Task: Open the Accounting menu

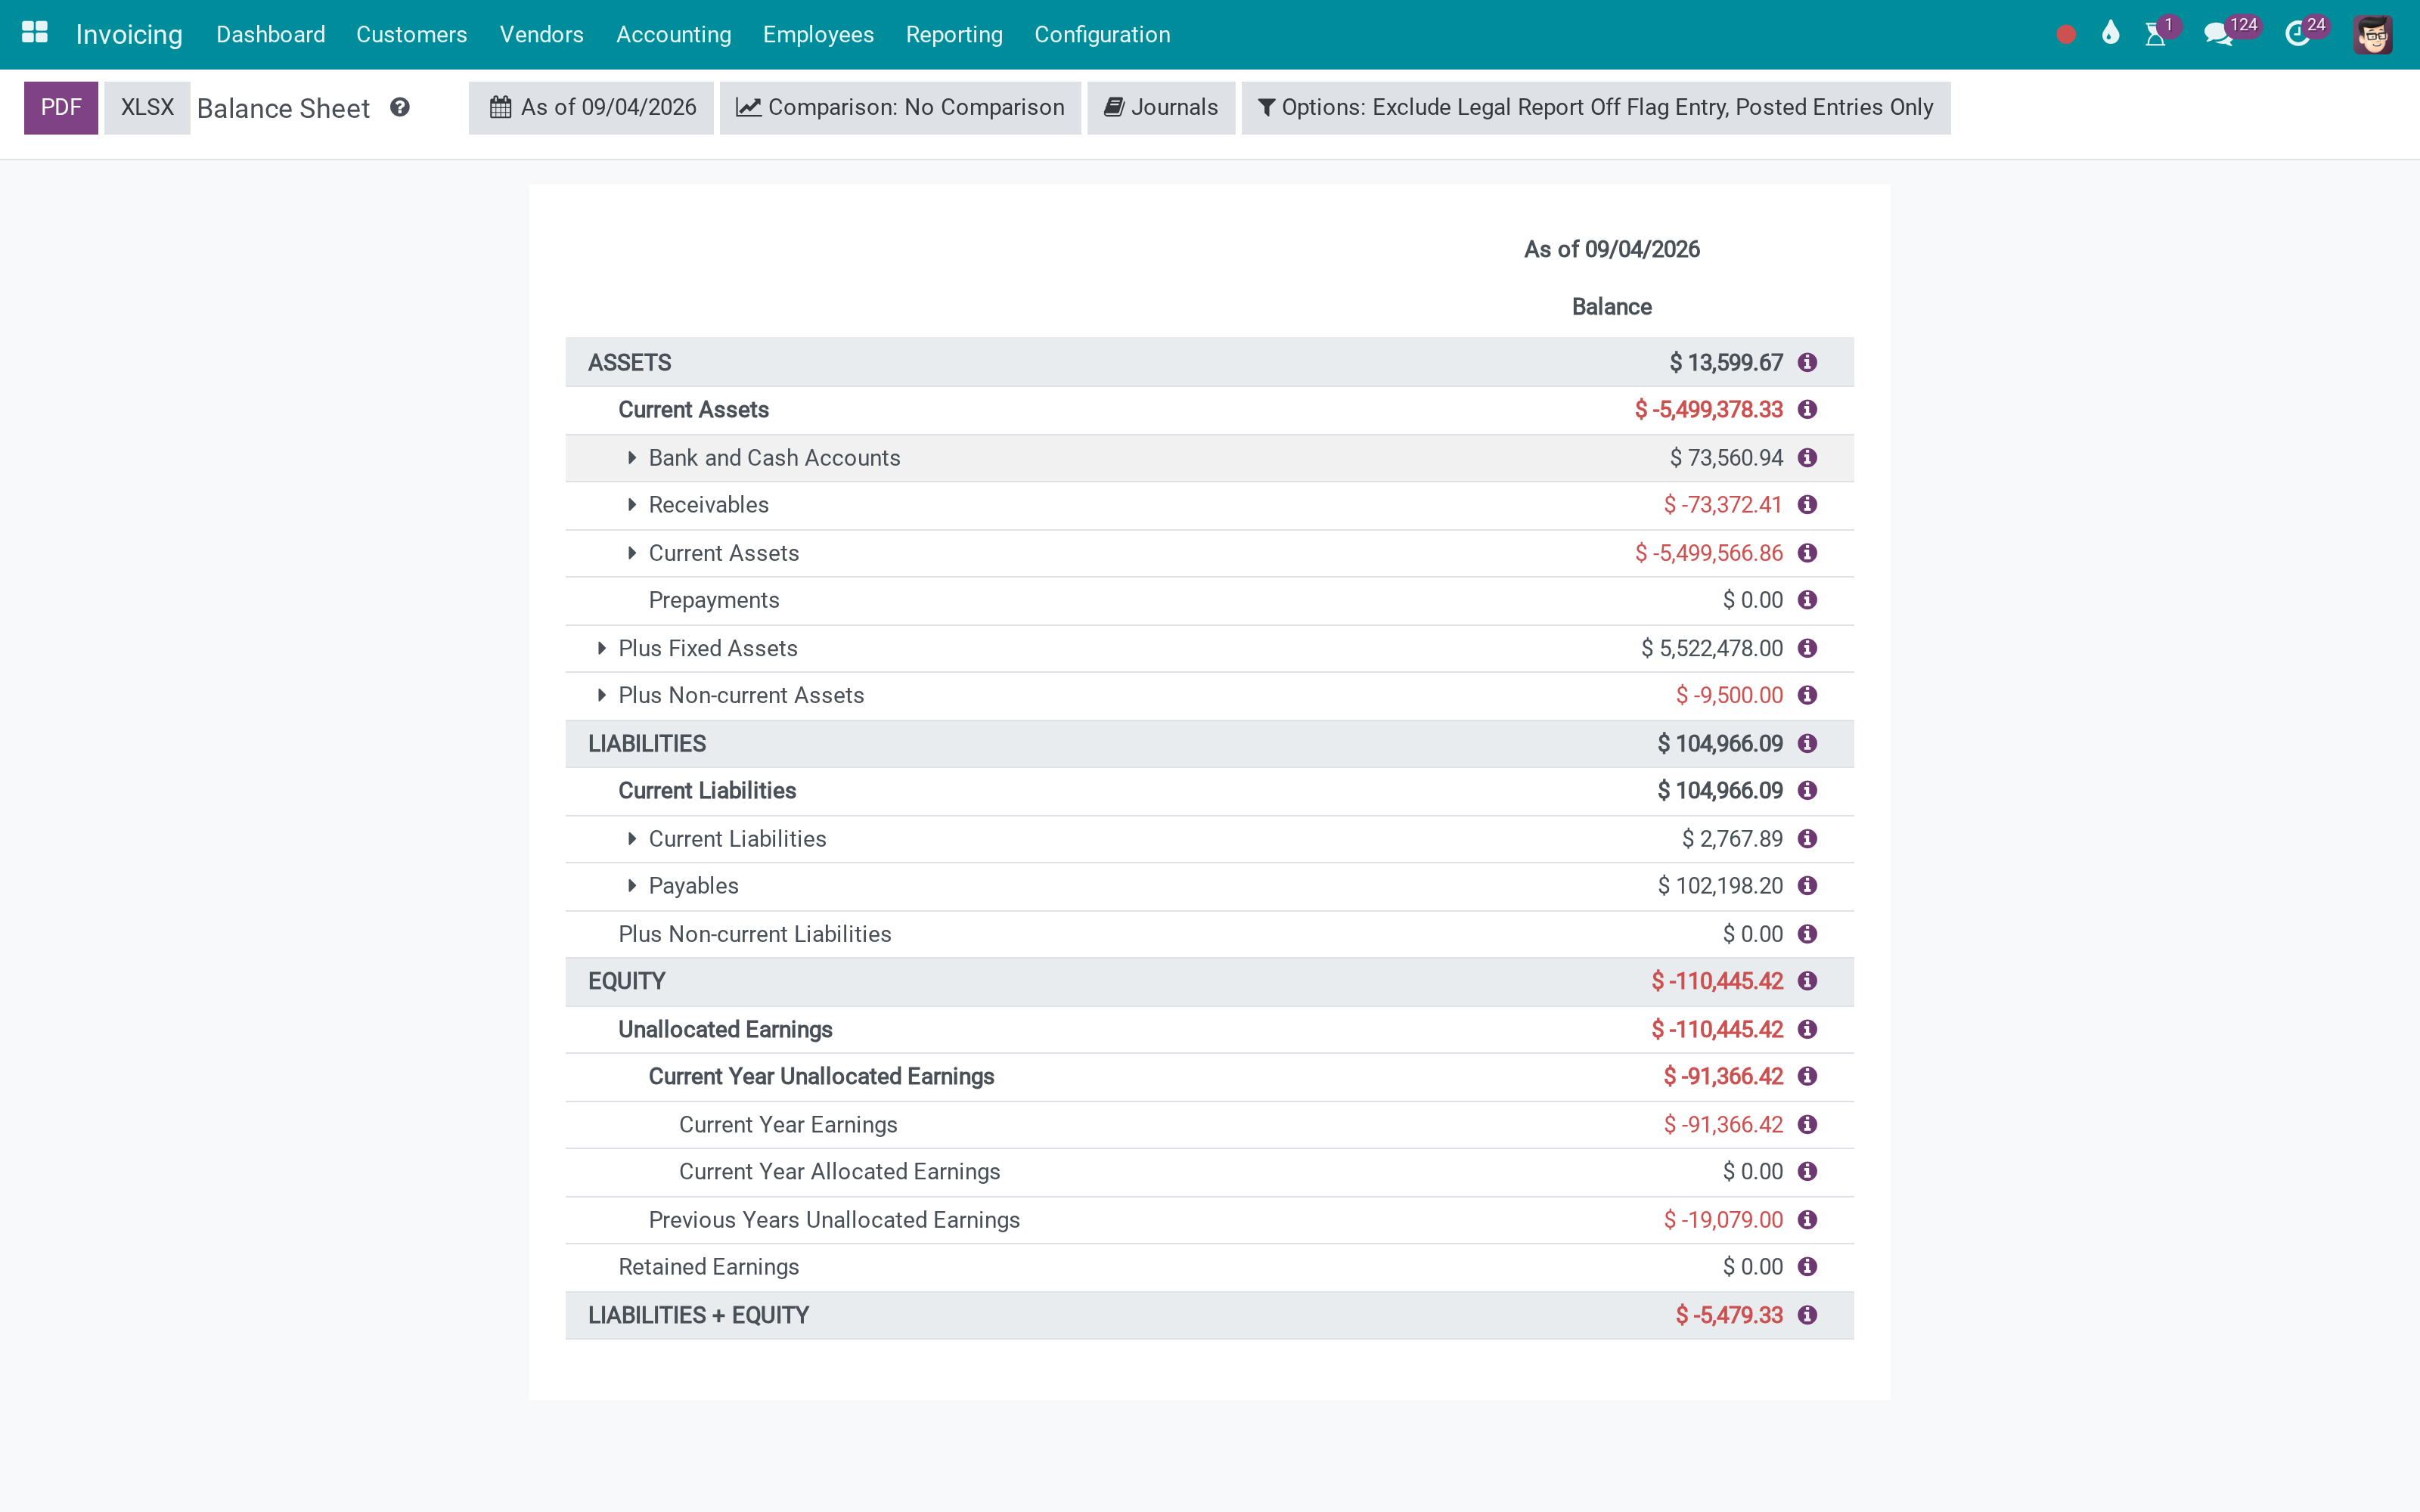Action: click(673, 34)
